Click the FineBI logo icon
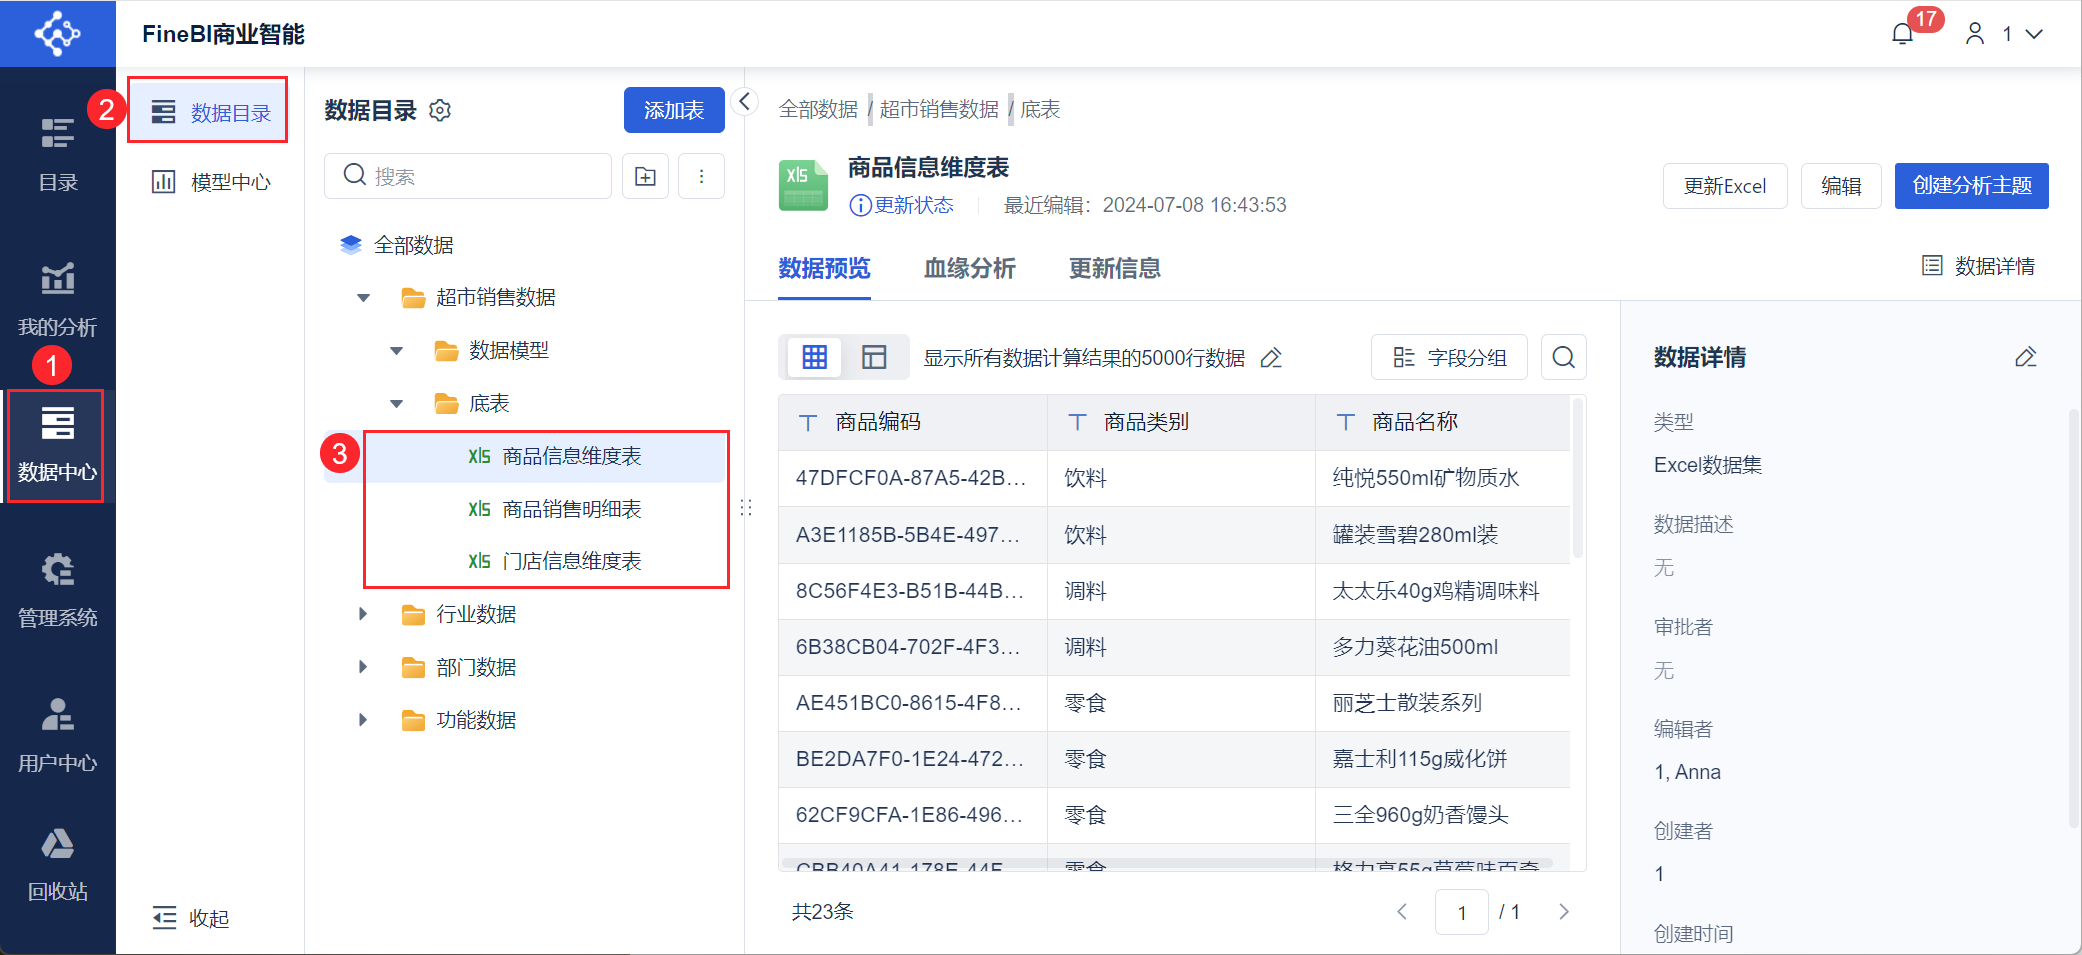This screenshot has height=955, width=2082. click(x=58, y=34)
